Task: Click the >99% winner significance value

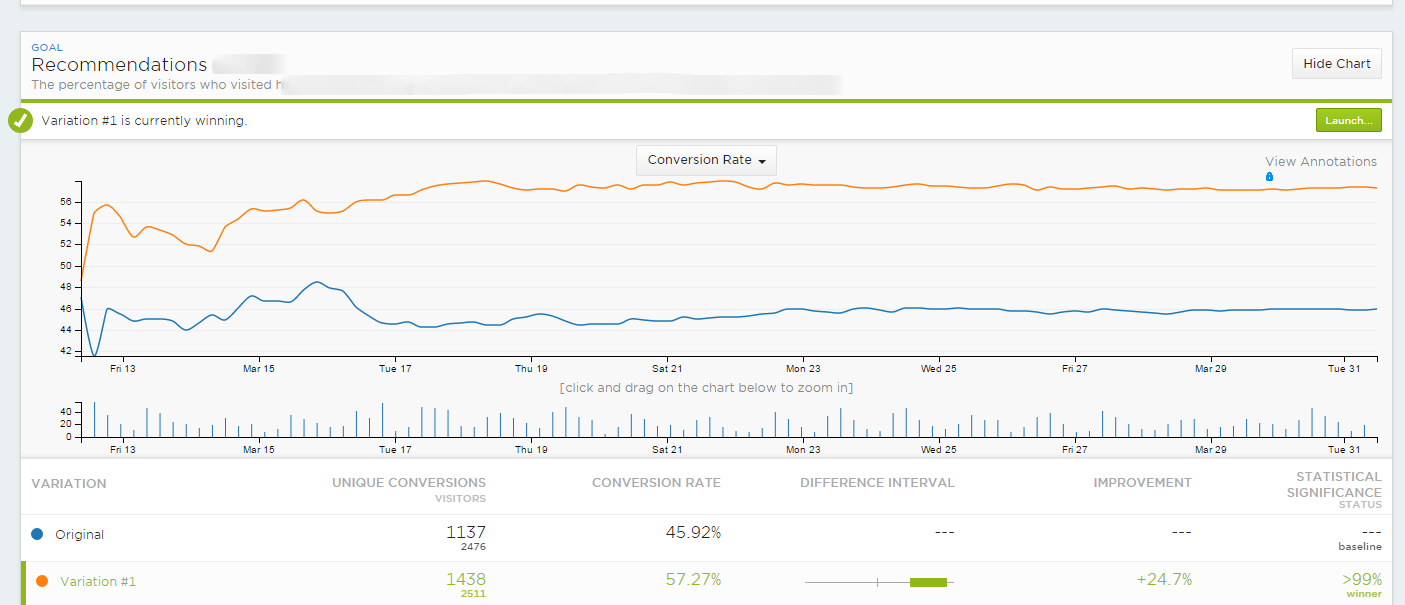Action: 1361,580
